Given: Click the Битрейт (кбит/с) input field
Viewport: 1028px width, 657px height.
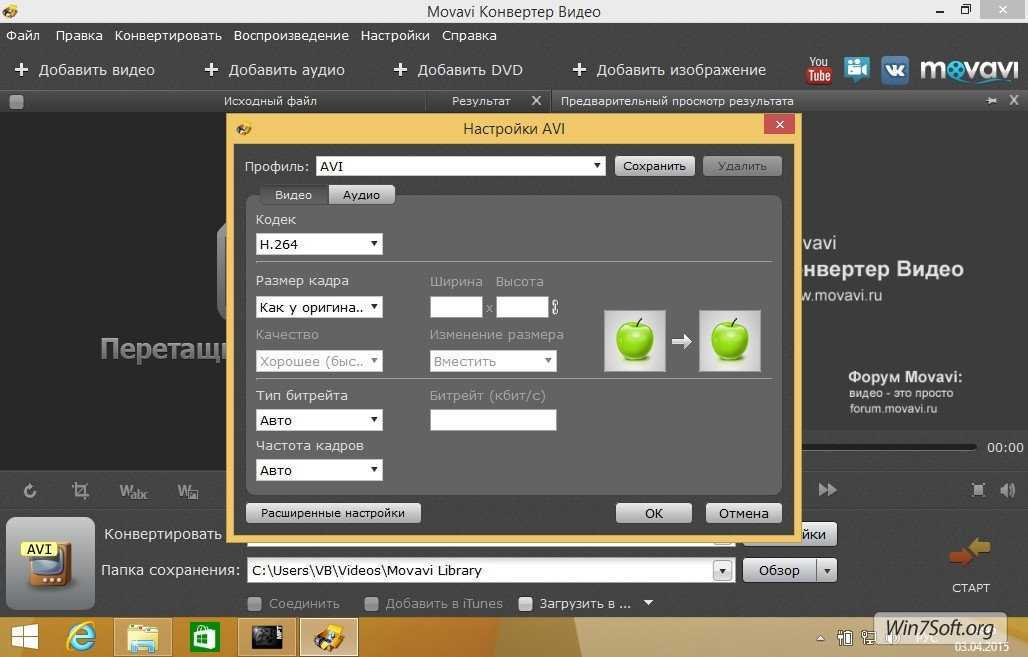Looking at the screenshot, I should coord(493,420).
